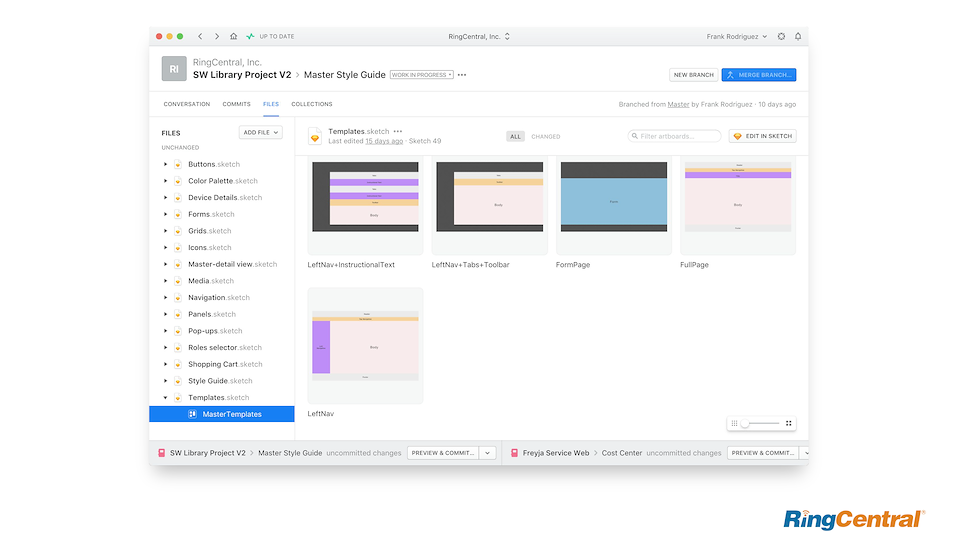960x540 pixels.
Task: Click the Merge Branch button
Action: tap(758, 75)
